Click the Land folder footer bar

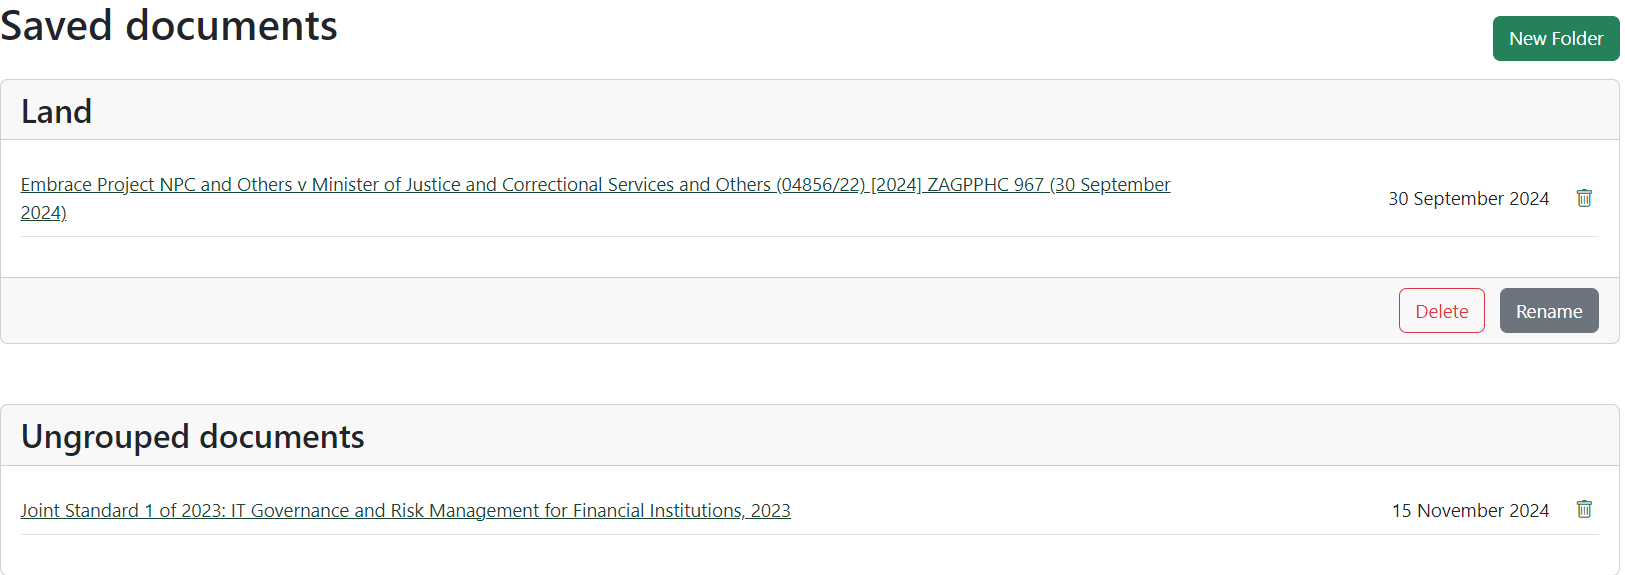(x=810, y=310)
